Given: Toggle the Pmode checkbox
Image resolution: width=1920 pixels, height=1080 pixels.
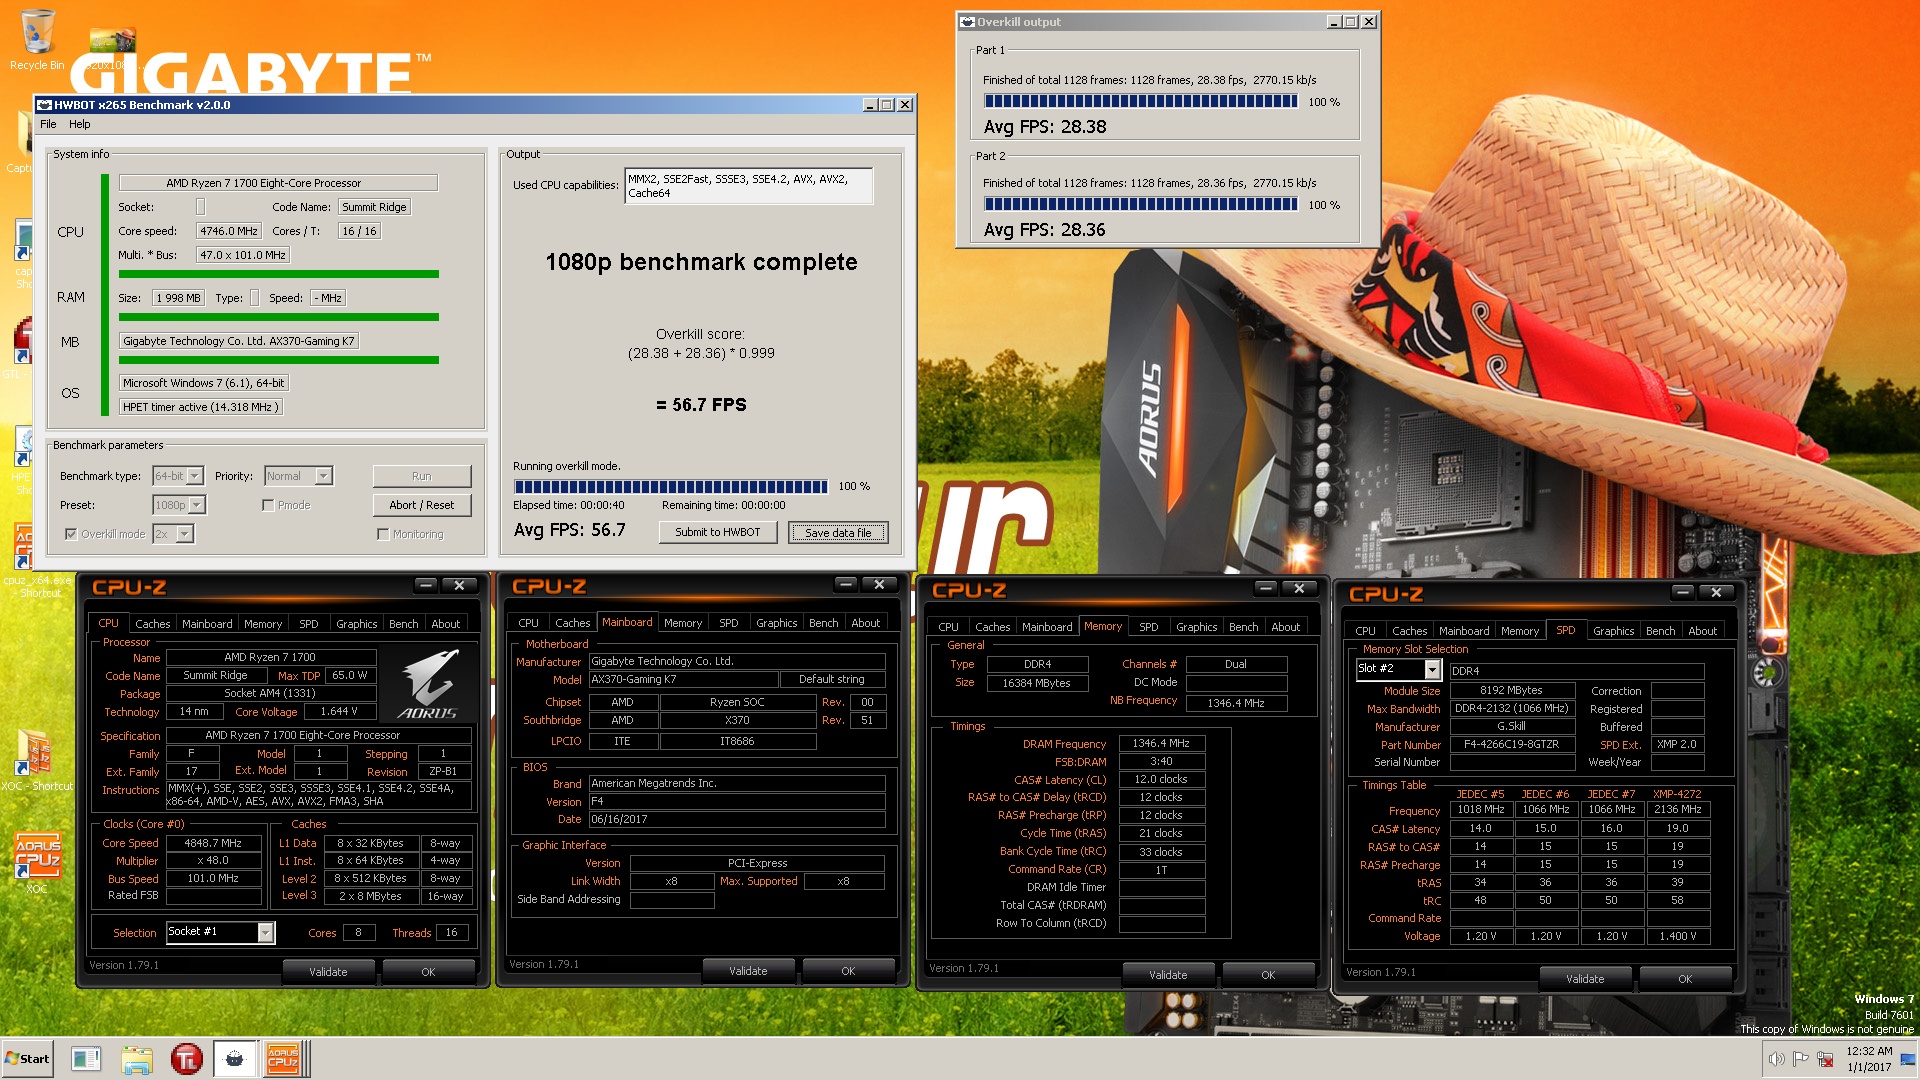Looking at the screenshot, I should click(x=268, y=505).
